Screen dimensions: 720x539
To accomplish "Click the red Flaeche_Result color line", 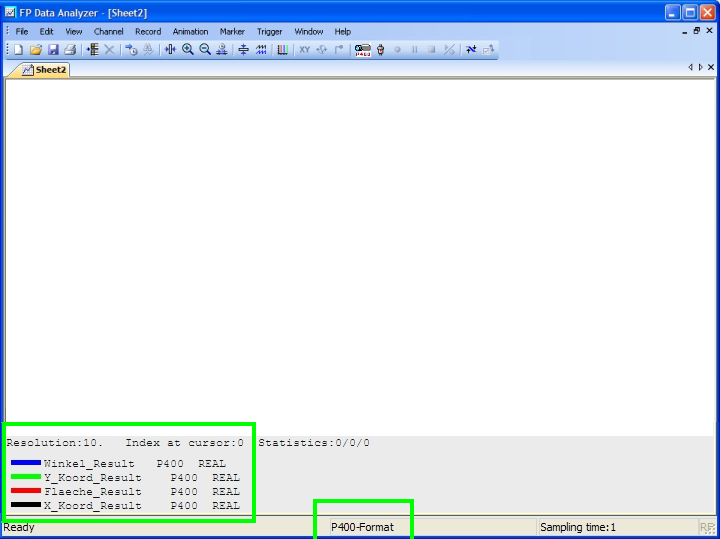I will click(x=26, y=491).
